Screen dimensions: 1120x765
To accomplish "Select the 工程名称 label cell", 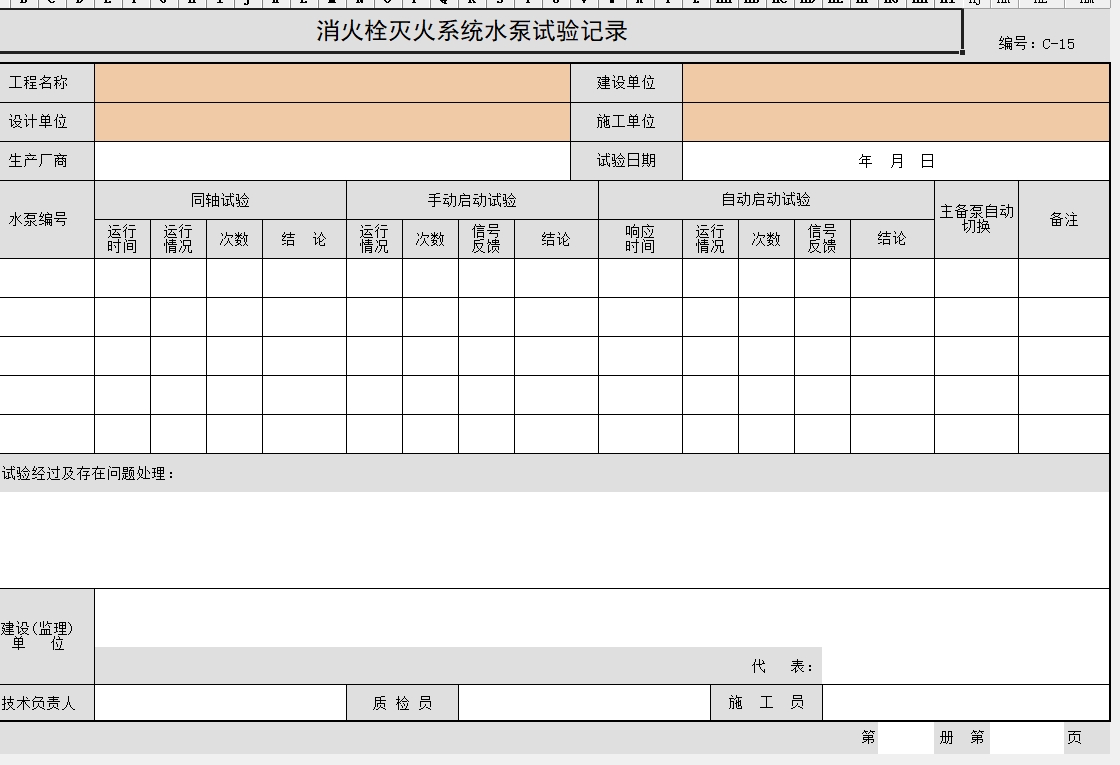I will click(46, 83).
